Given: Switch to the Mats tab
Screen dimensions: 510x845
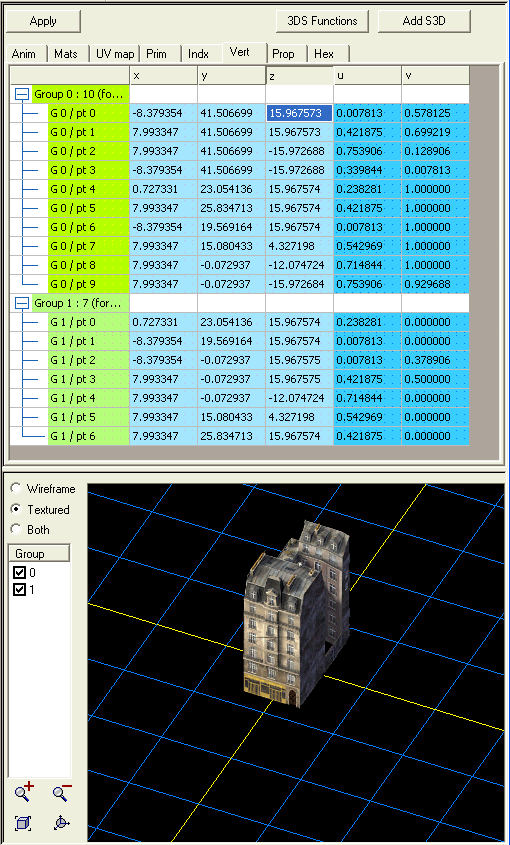Looking at the screenshot, I should pyautogui.click(x=66, y=54).
